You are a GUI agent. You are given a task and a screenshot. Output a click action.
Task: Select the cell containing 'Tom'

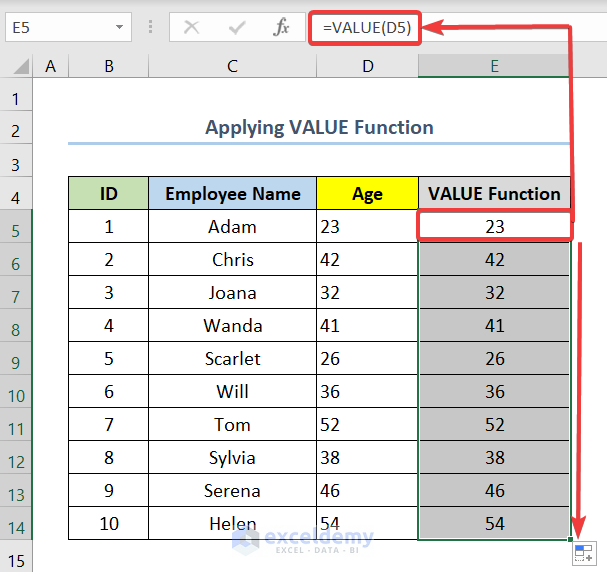pyautogui.click(x=232, y=425)
